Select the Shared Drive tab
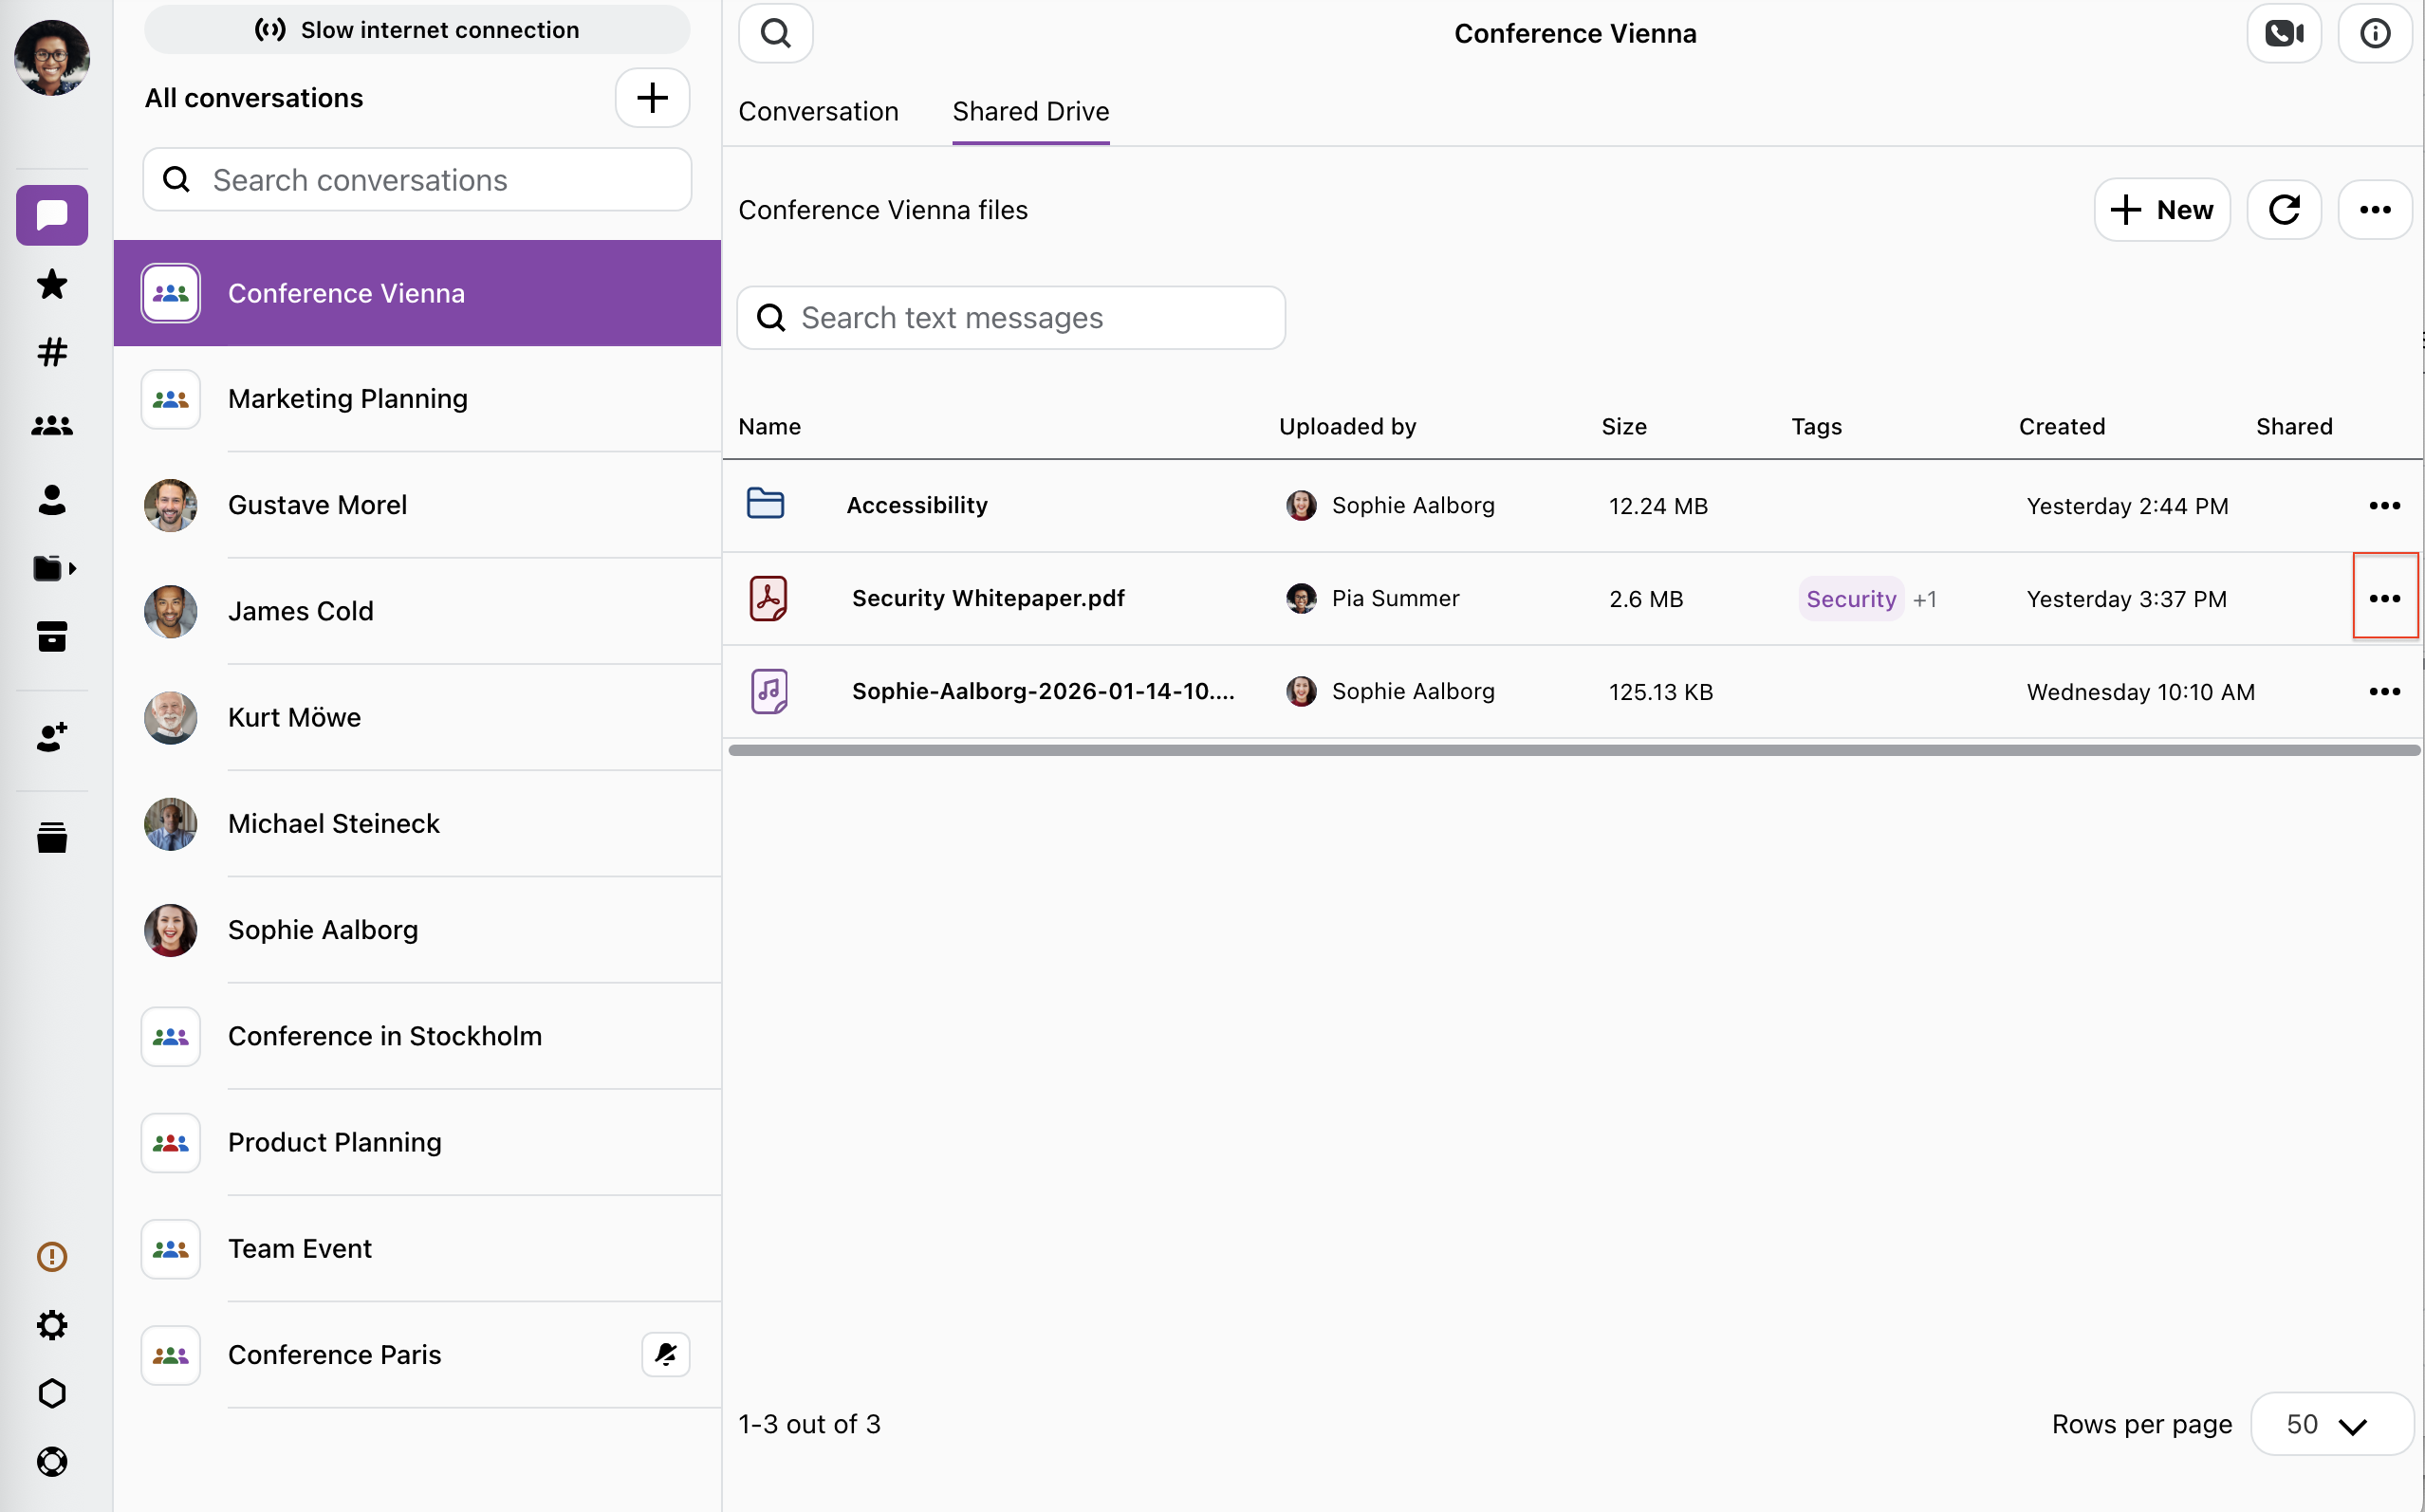2425x1512 pixels. 1030,111
